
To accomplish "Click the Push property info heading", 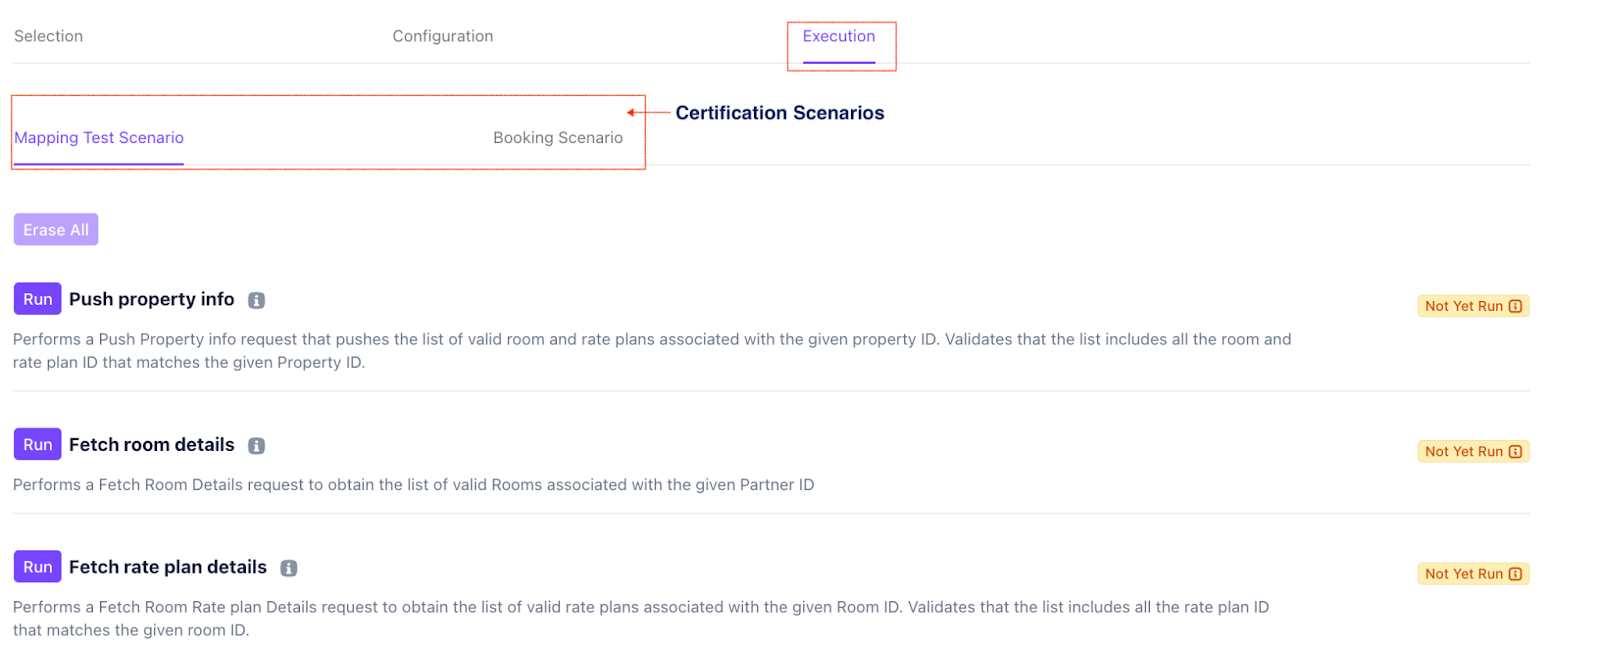I will tap(151, 299).
